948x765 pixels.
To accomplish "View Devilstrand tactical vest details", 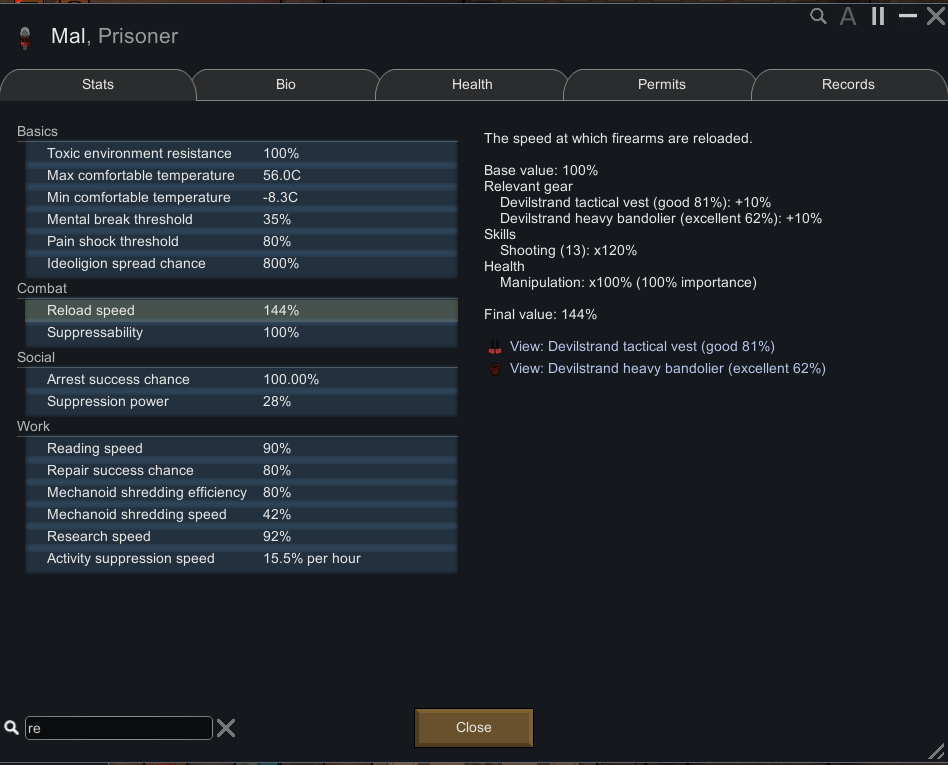I will point(642,347).
